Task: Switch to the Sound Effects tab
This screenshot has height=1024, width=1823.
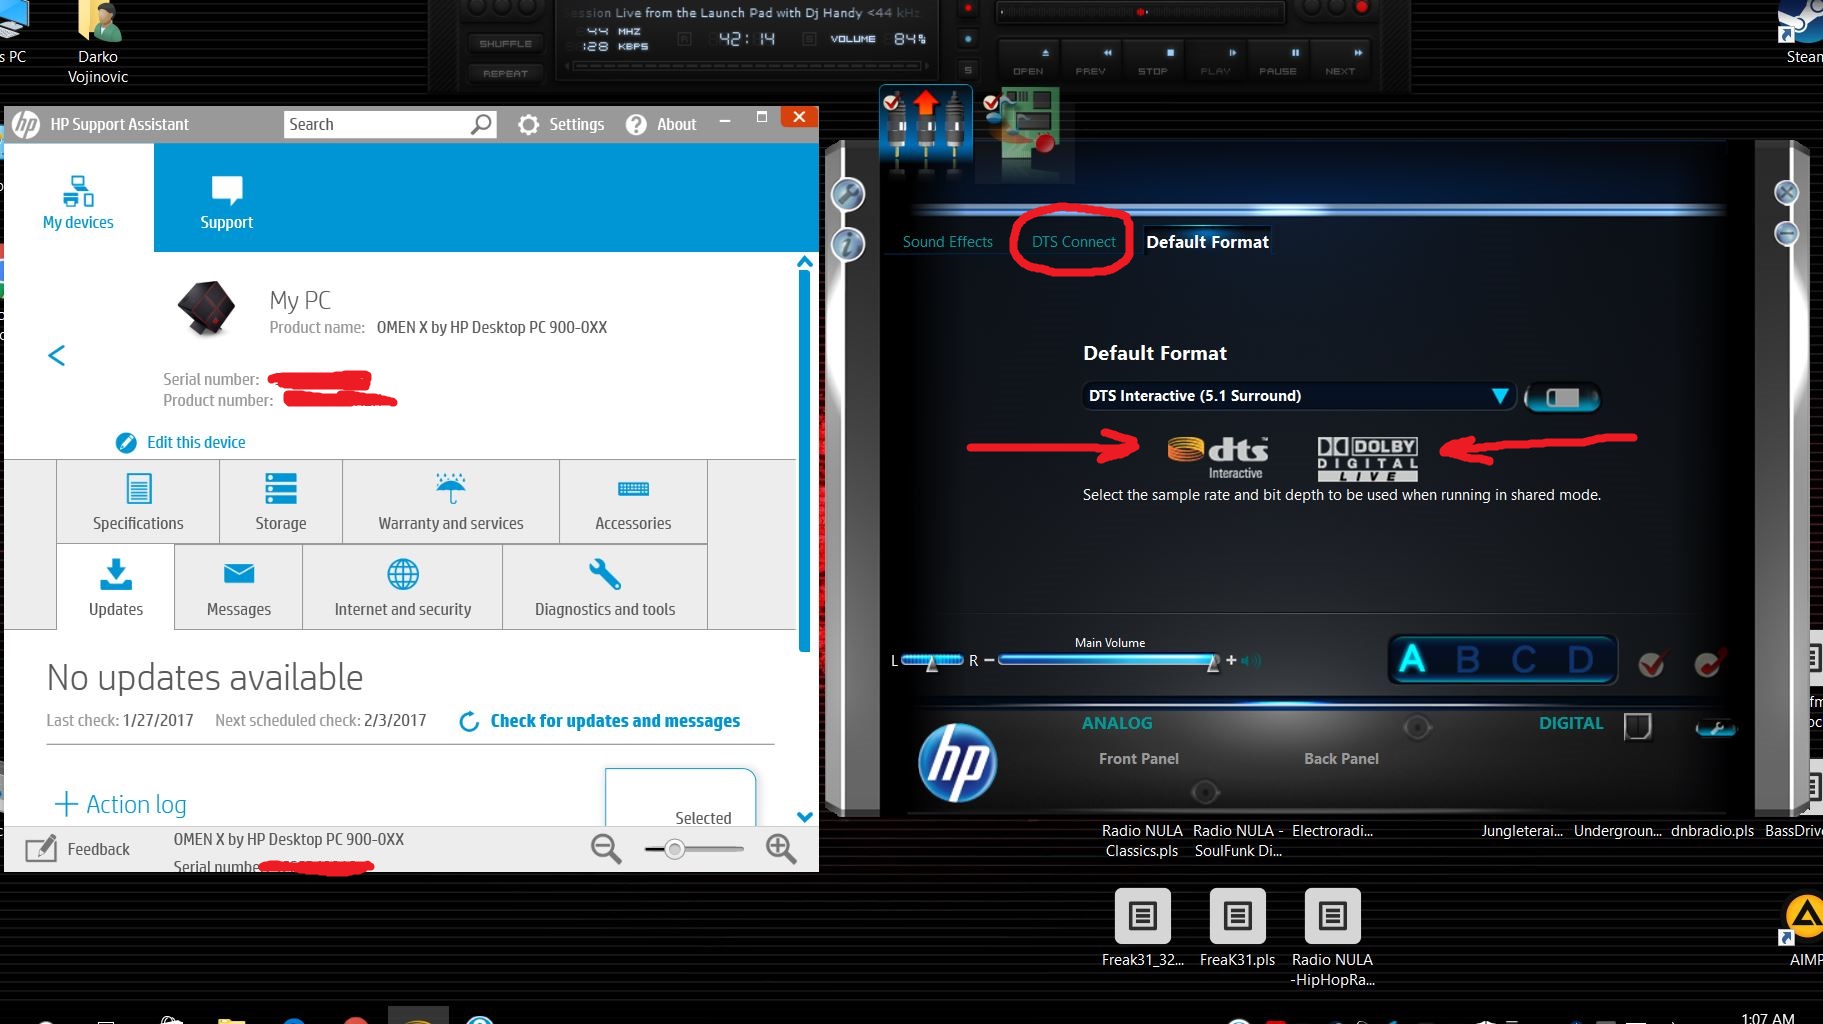Action: [x=947, y=242]
